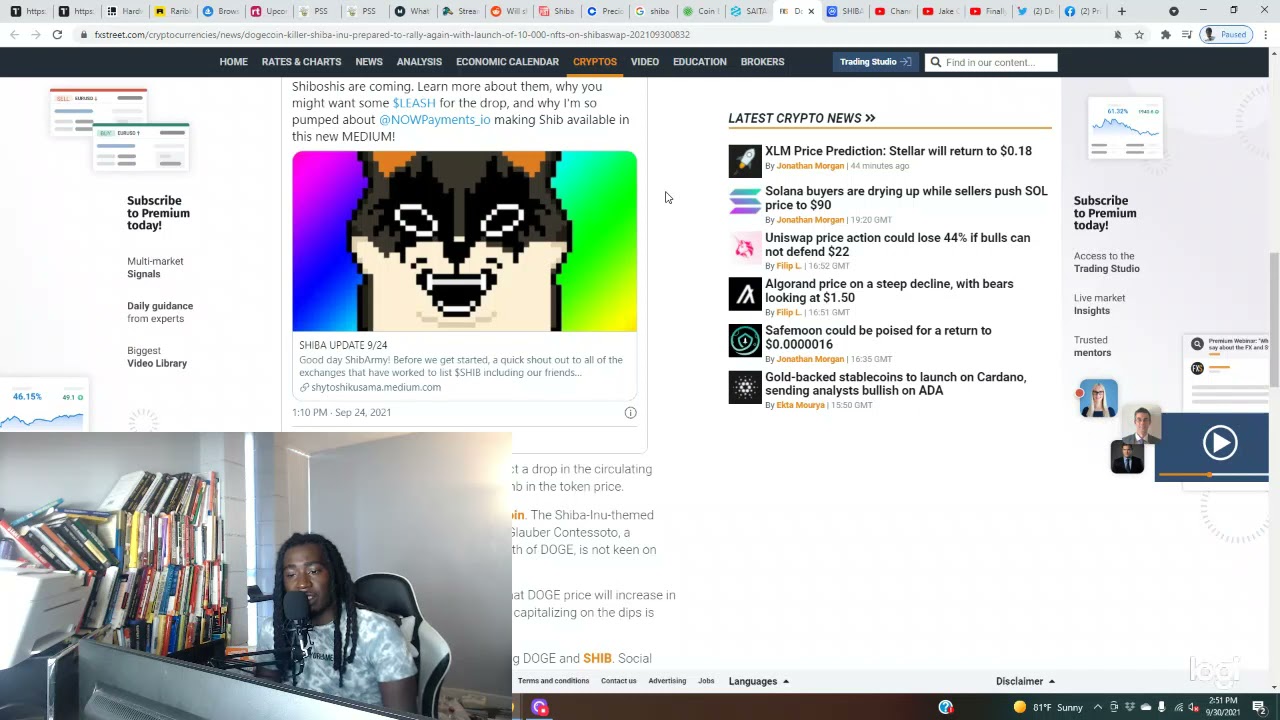Open XLM Price Prediction article headline

[x=898, y=151]
